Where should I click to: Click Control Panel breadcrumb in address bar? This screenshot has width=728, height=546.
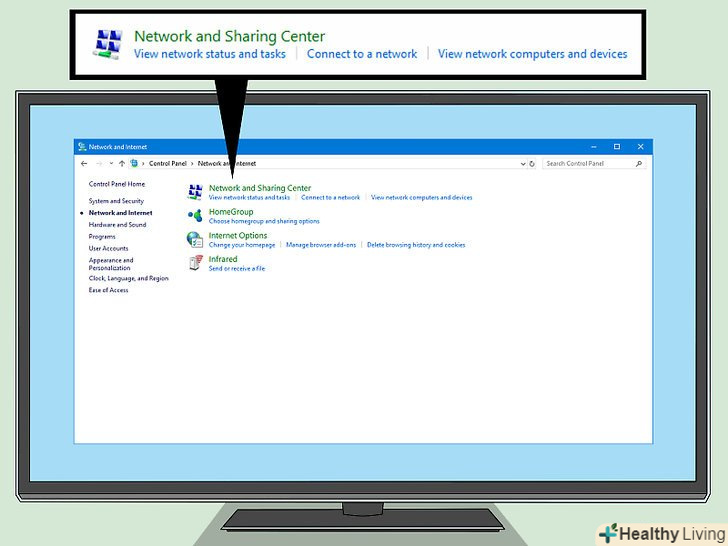pyautogui.click(x=168, y=163)
